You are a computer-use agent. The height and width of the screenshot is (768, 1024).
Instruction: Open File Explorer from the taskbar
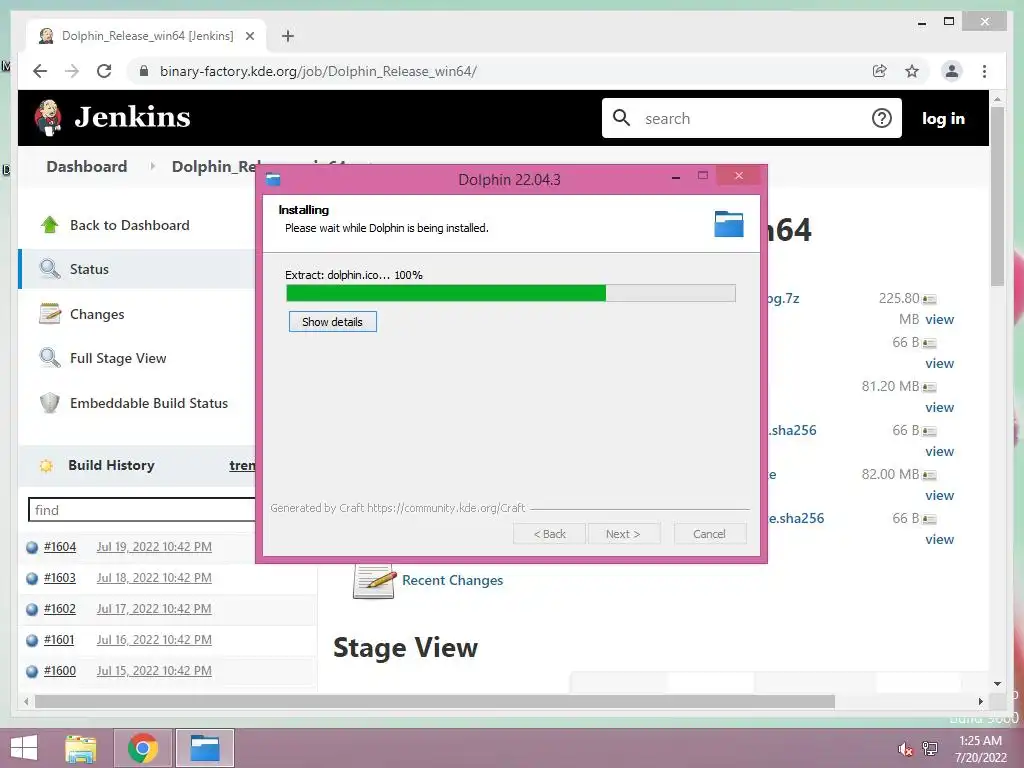pyautogui.click(x=81, y=748)
